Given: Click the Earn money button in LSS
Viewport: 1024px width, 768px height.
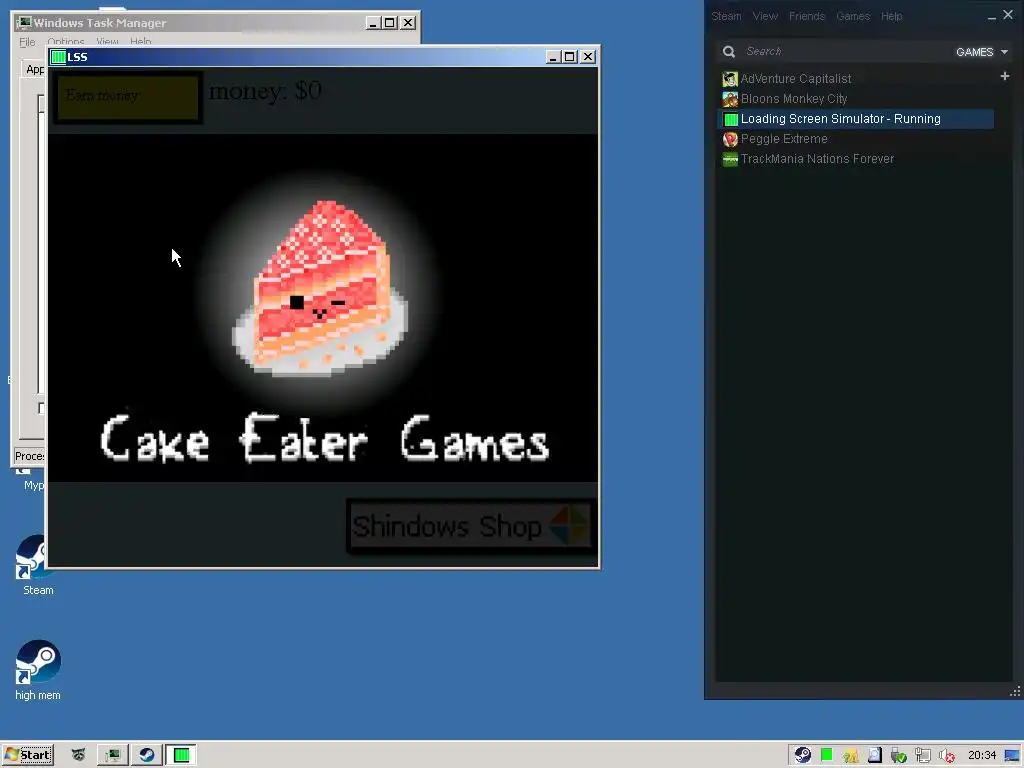Looking at the screenshot, I should coord(128,97).
